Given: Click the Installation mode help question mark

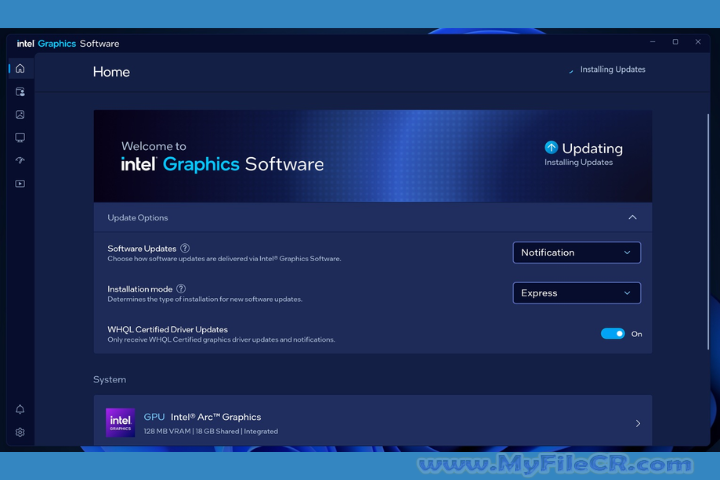Looking at the screenshot, I should point(181,288).
